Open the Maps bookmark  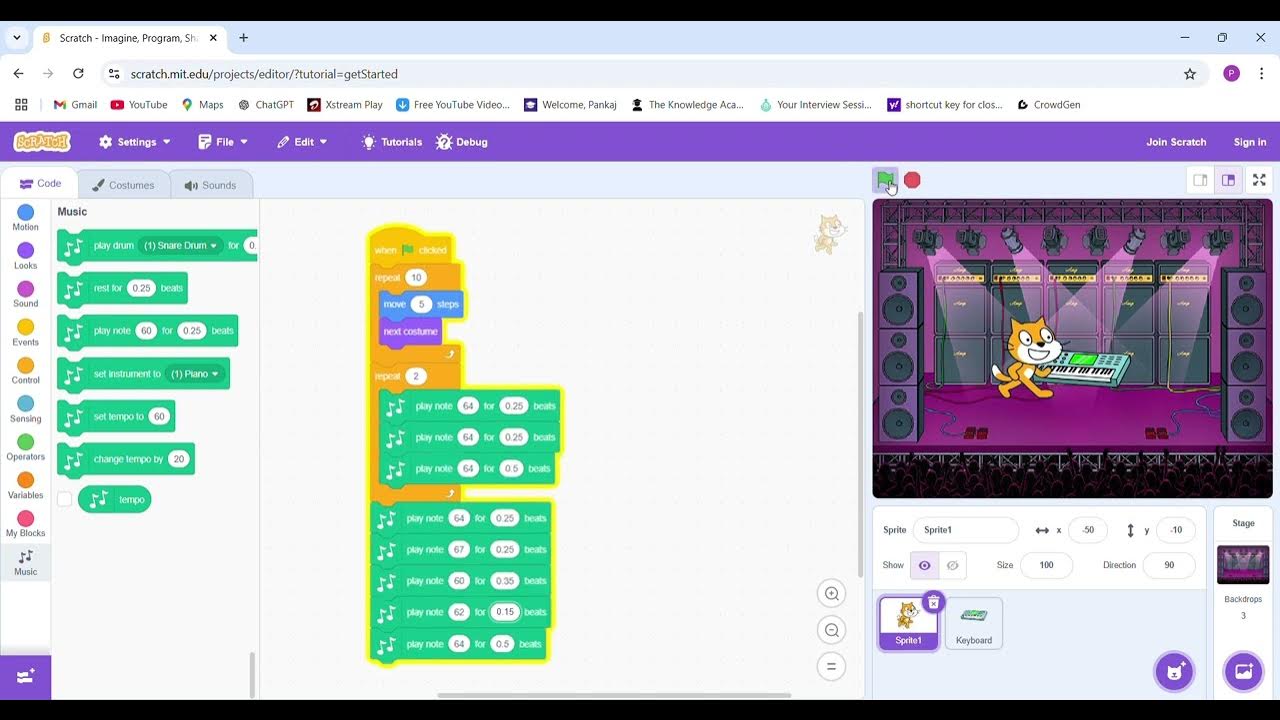(x=203, y=104)
